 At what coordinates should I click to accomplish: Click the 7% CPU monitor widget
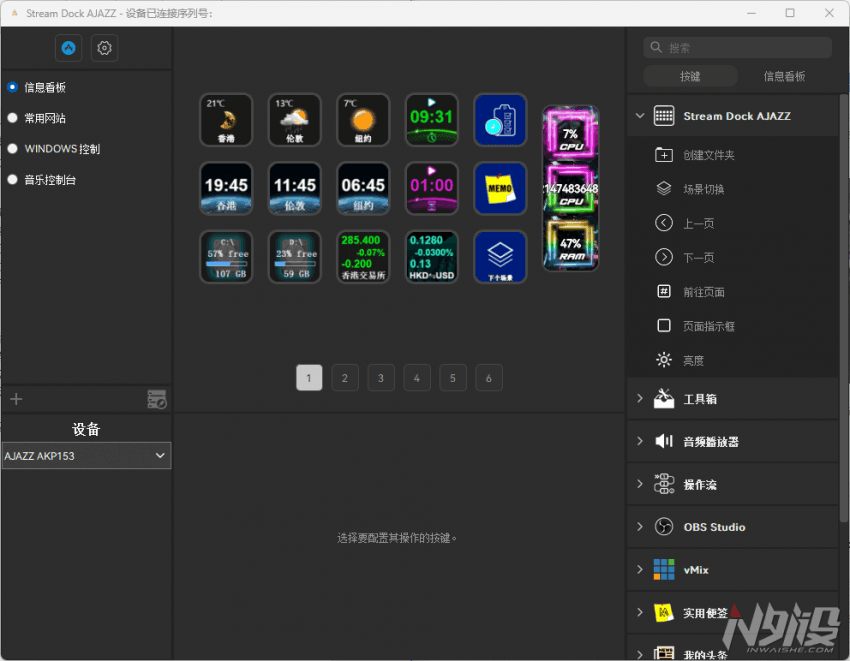click(570, 133)
